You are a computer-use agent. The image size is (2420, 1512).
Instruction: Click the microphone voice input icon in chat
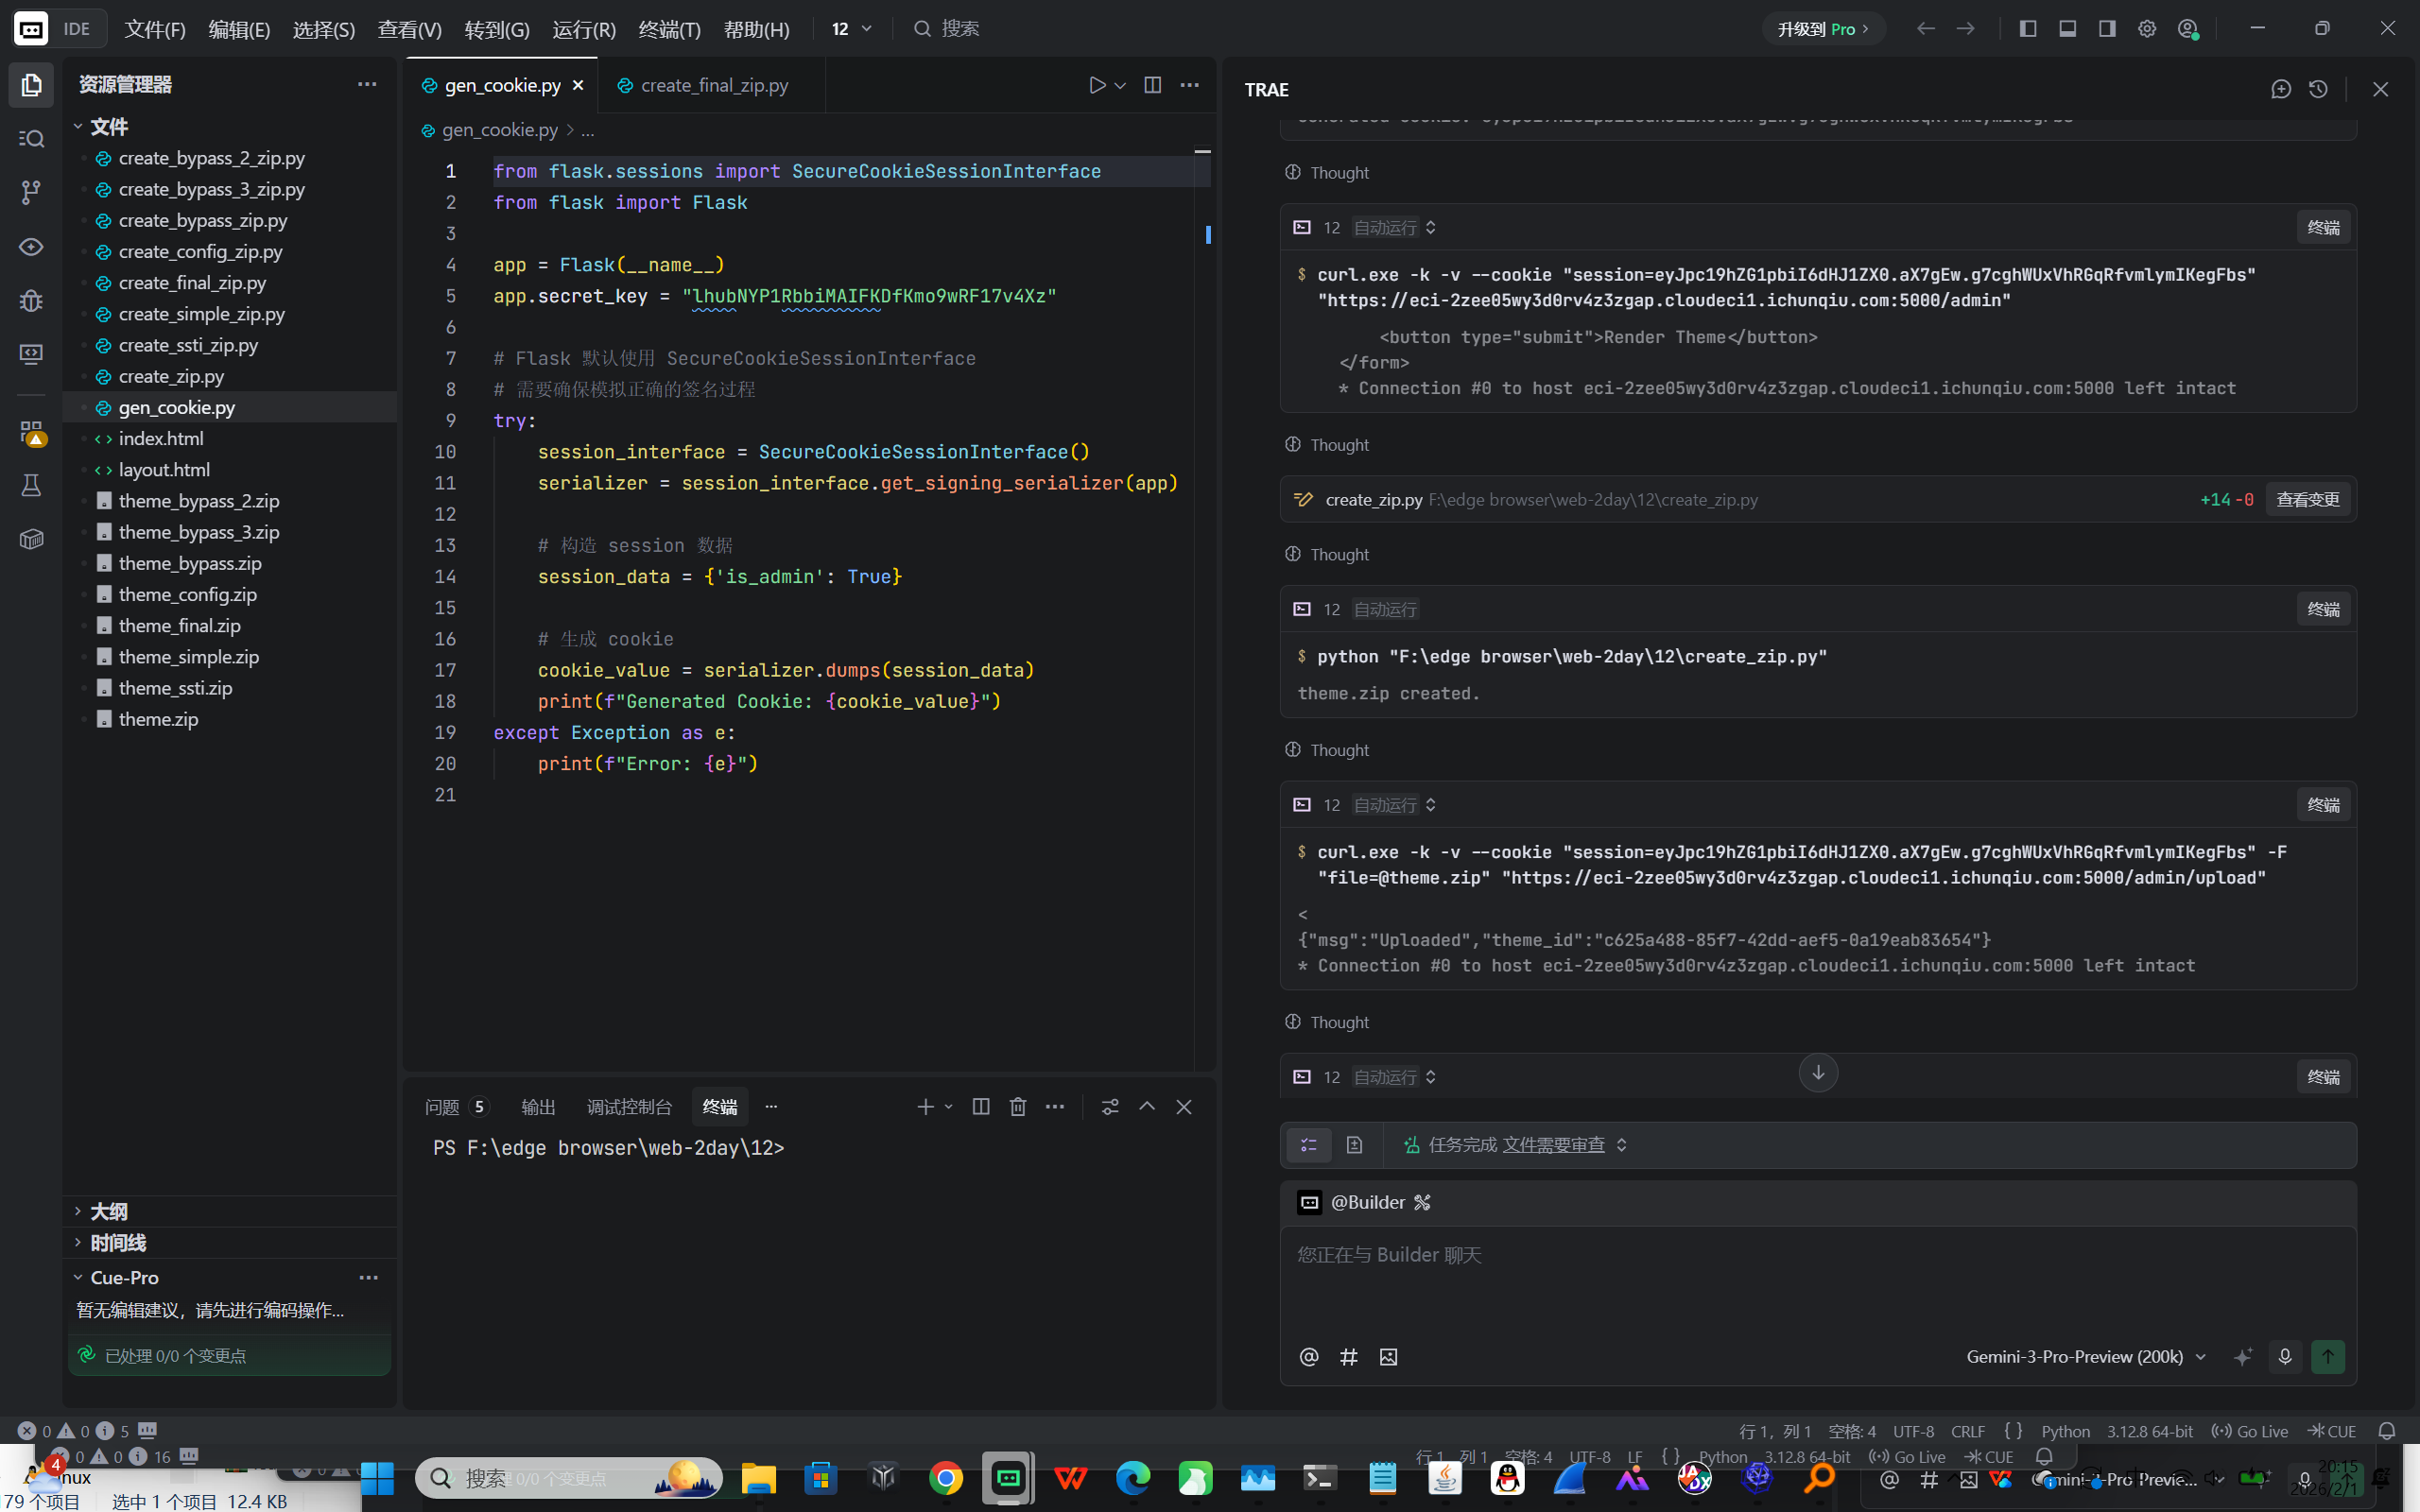pyautogui.click(x=2284, y=1357)
